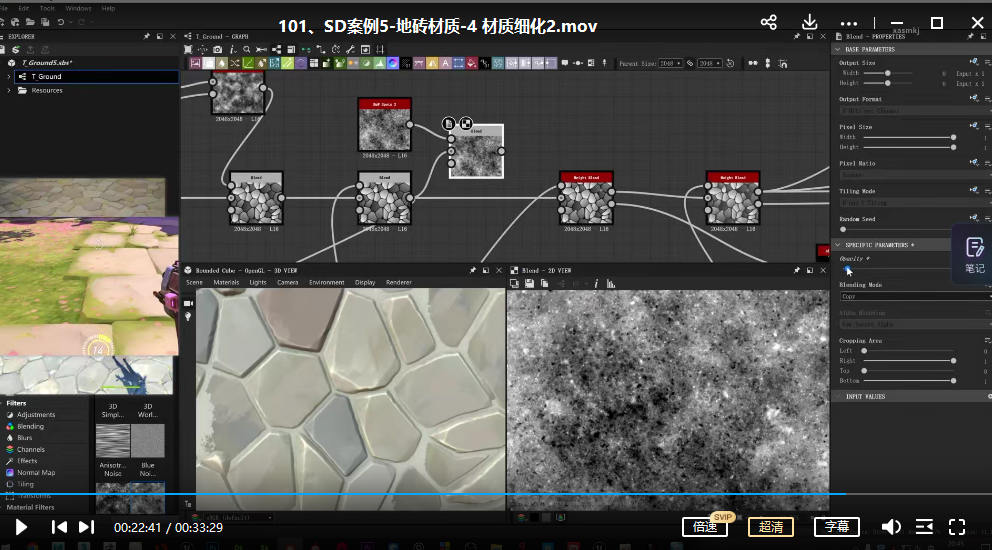
Task: Change video quality via 超清 button
Action: click(x=771, y=527)
